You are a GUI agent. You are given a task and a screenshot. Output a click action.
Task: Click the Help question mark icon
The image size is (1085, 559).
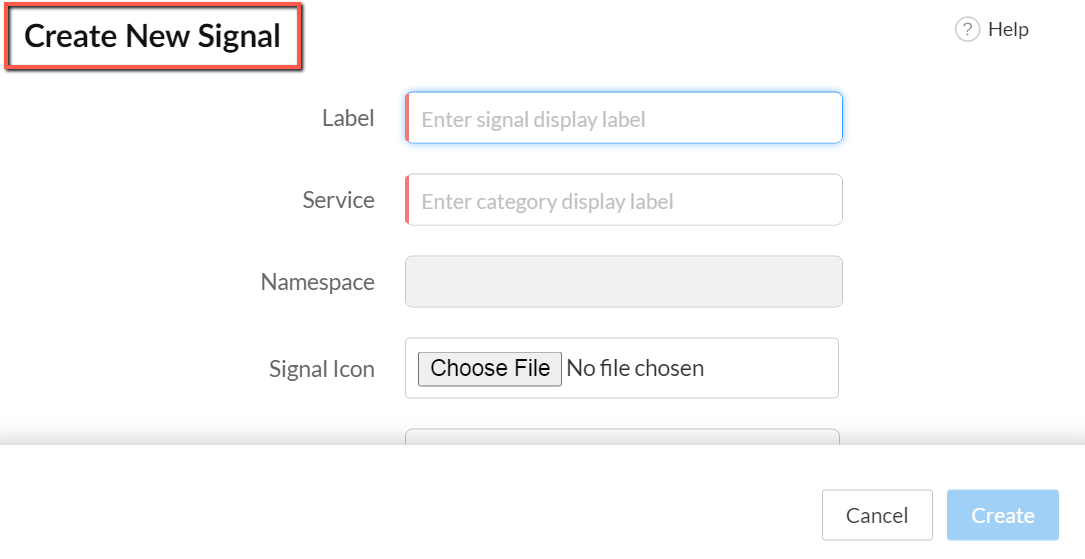point(967,30)
